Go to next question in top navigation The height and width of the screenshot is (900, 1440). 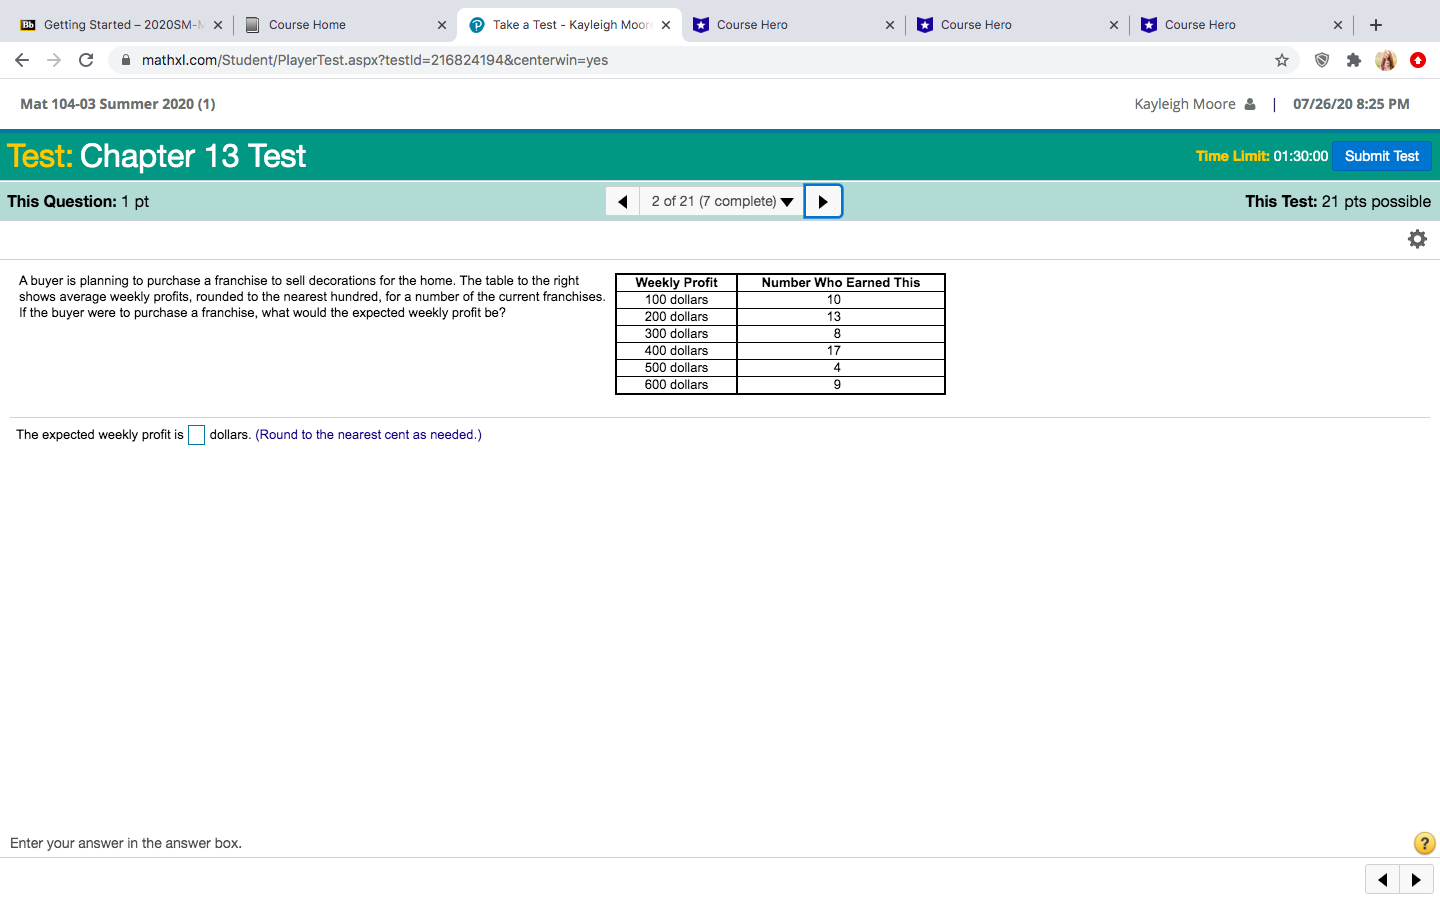(x=823, y=201)
